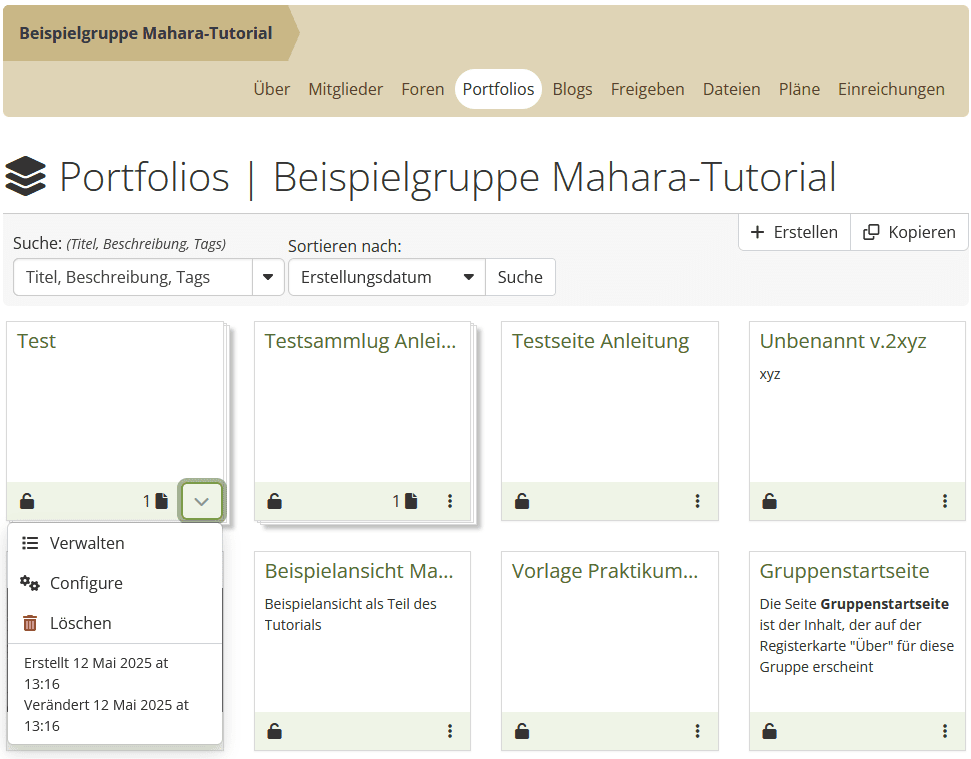Open the Blogs group tab
971x759 pixels.
pyautogui.click(x=572, y=89)
